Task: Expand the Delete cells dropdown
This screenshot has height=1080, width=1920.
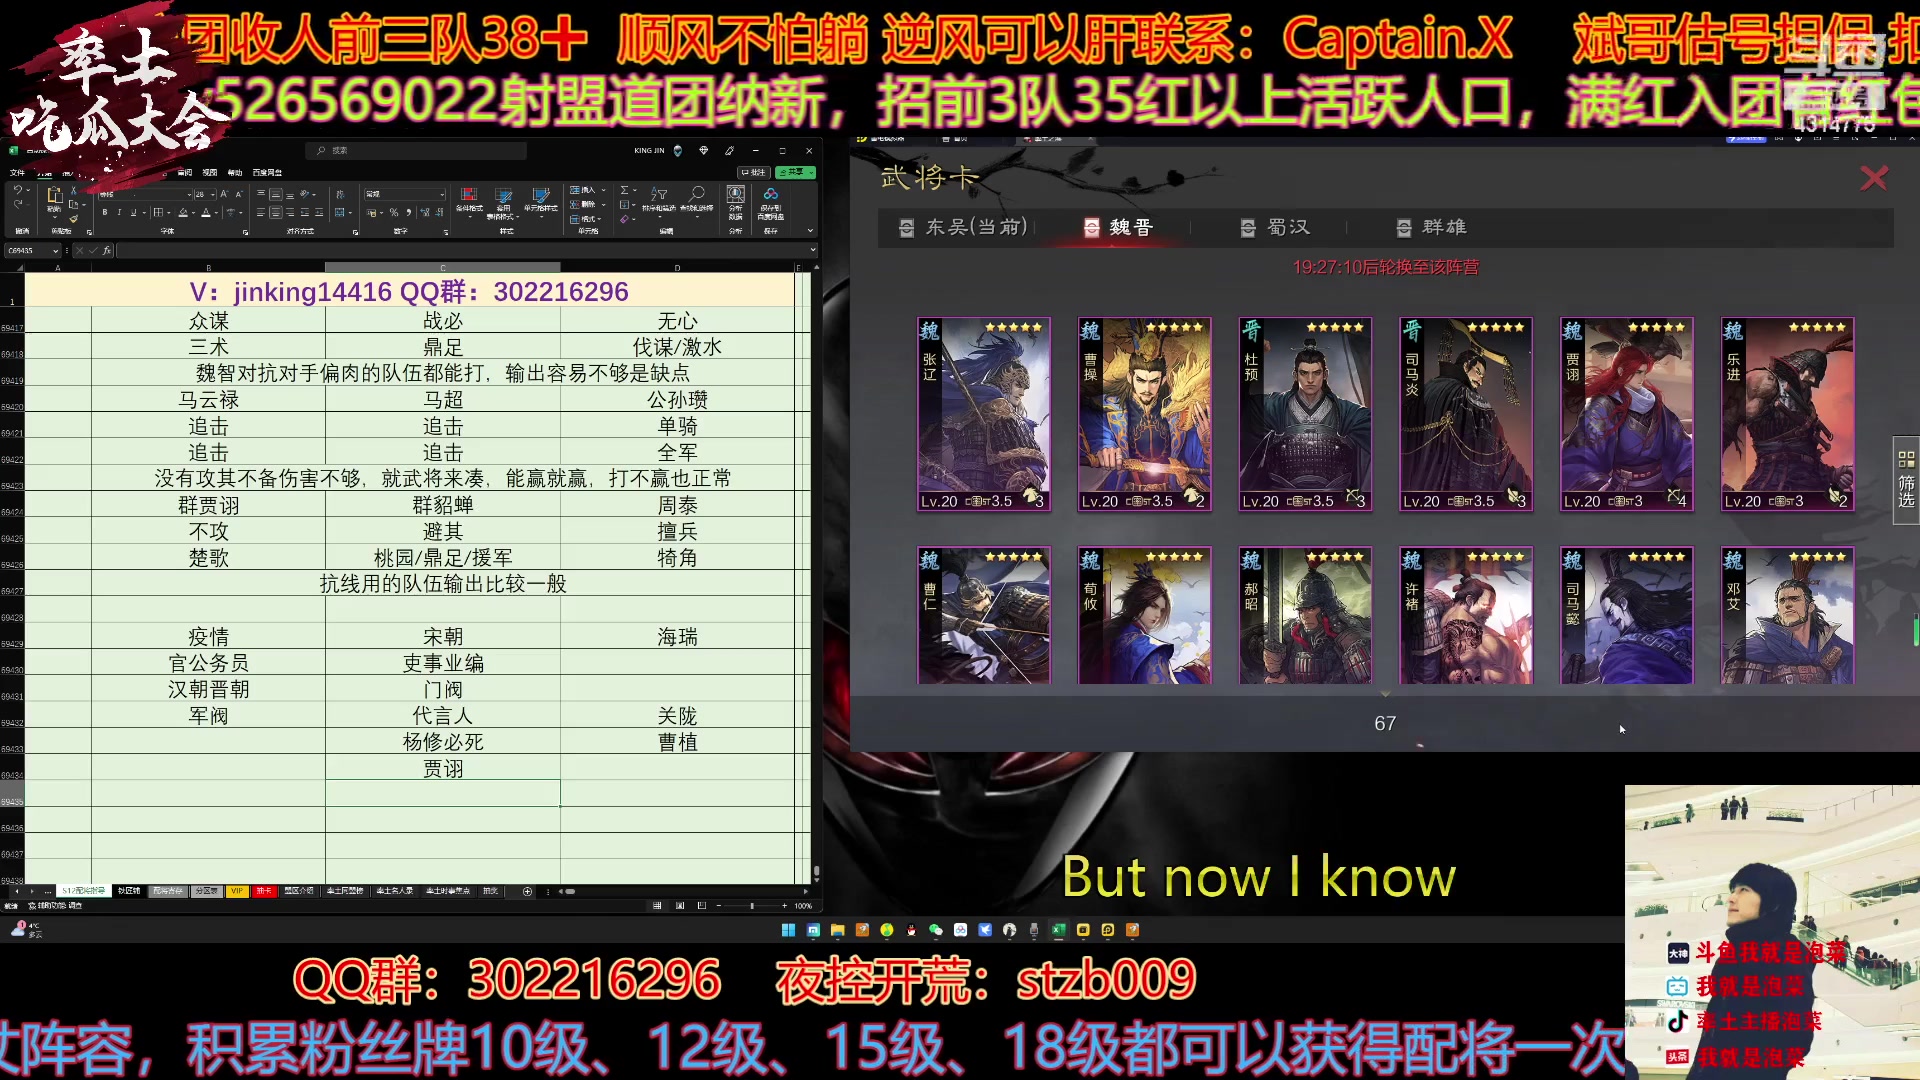Action: pos(604,204)
